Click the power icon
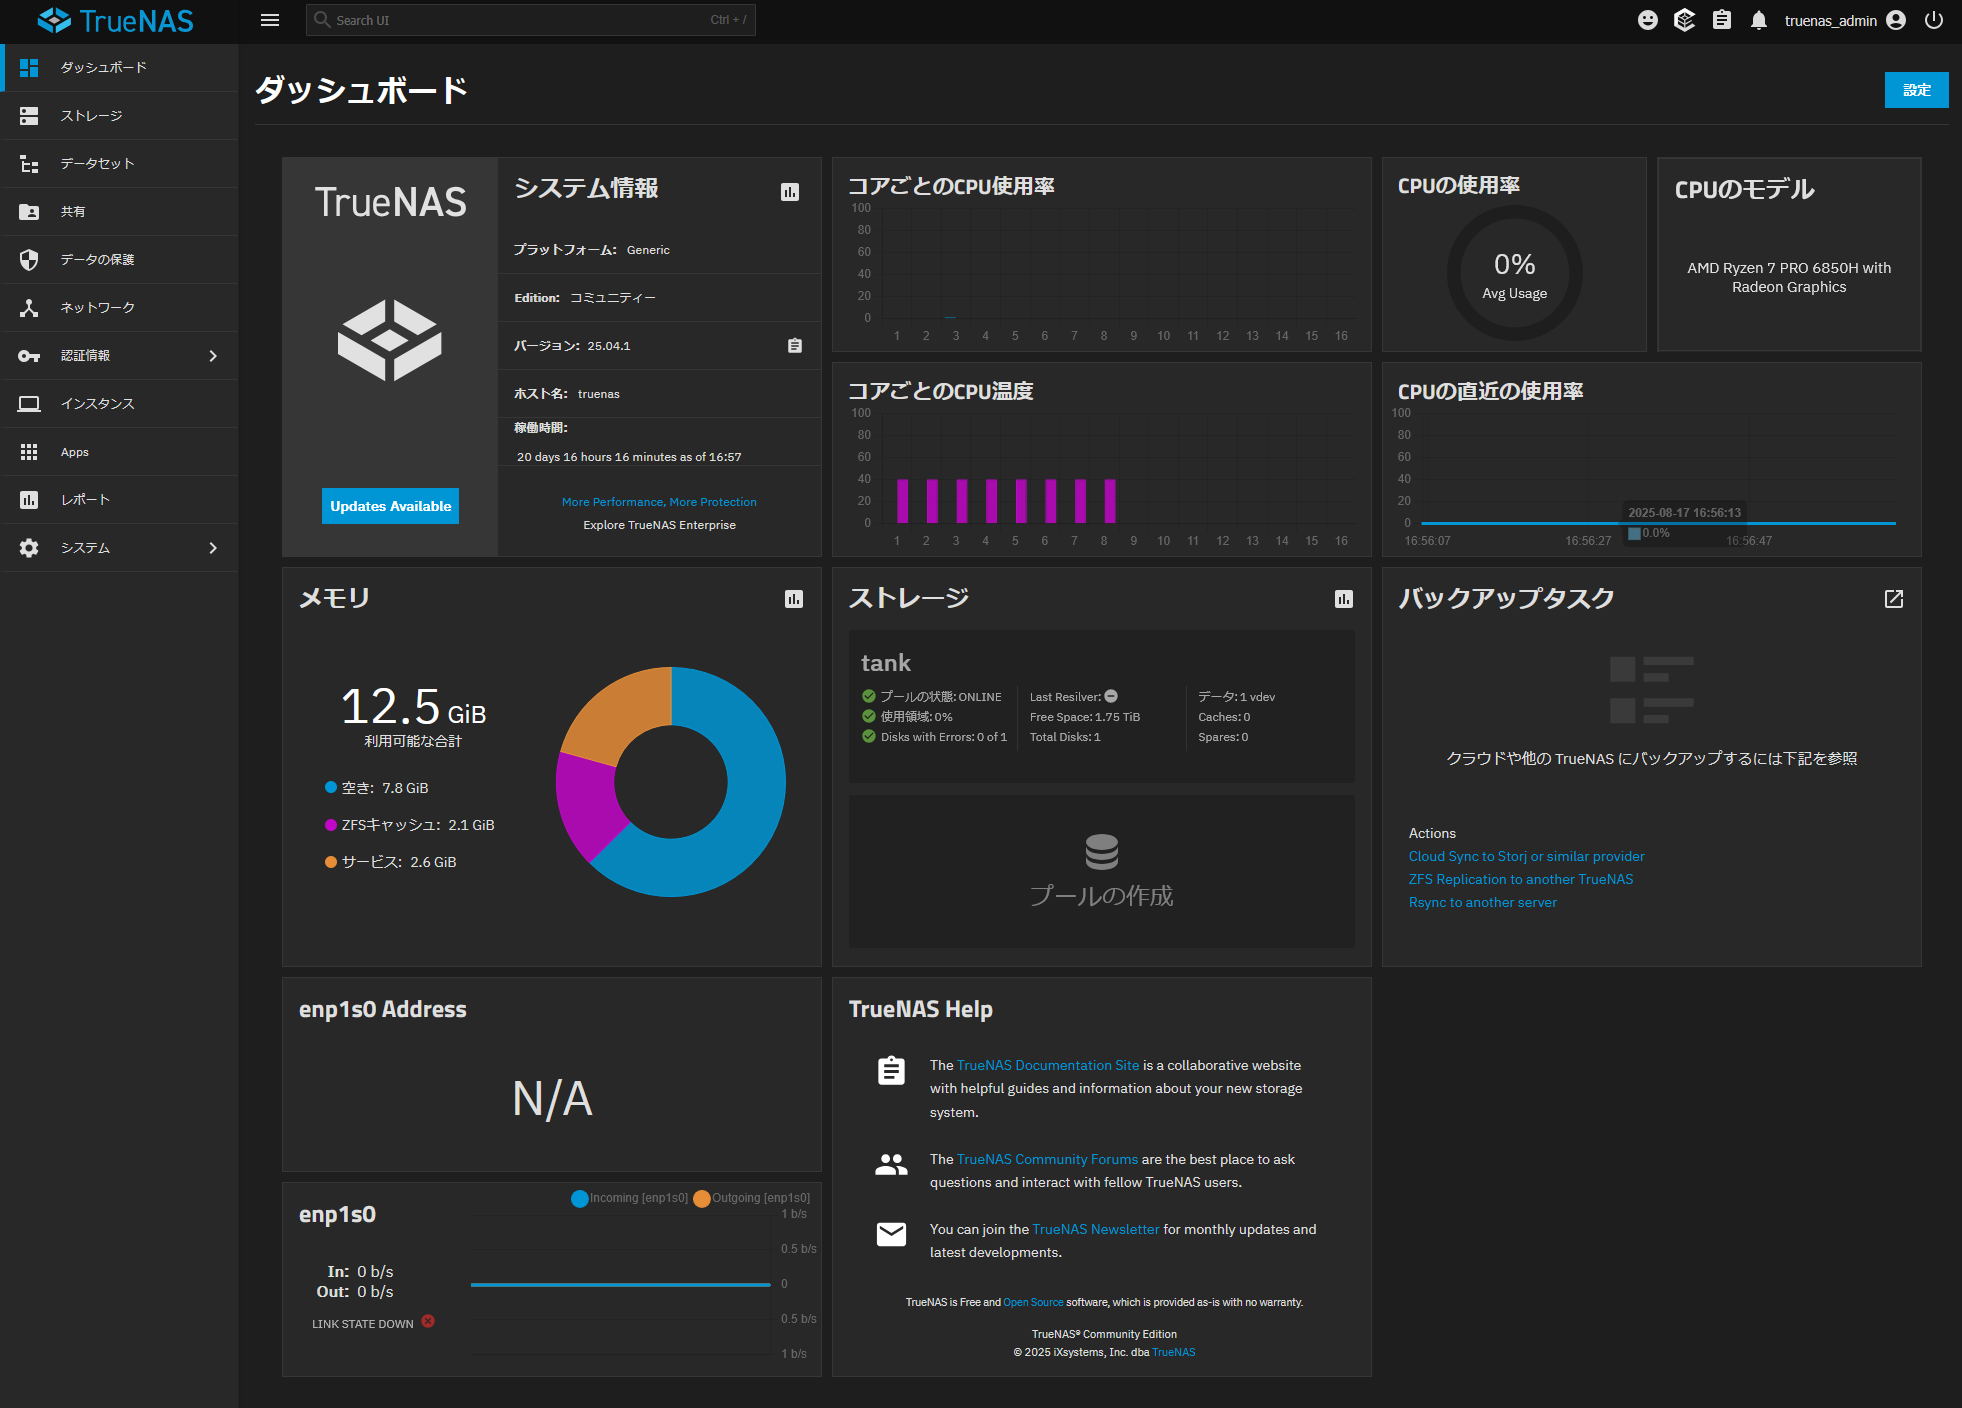 pos(1934,20)
